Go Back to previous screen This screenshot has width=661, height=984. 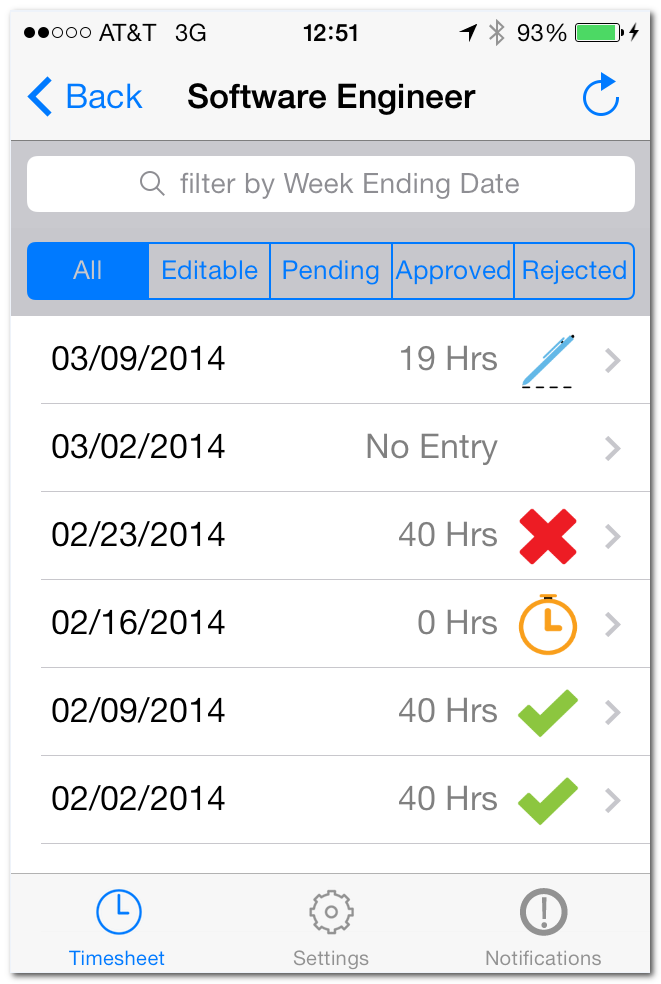(x=85, y=97)
